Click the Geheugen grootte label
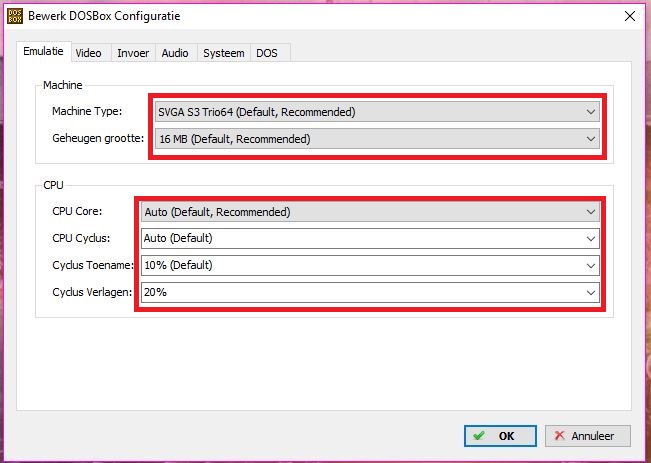 (98, 138)
